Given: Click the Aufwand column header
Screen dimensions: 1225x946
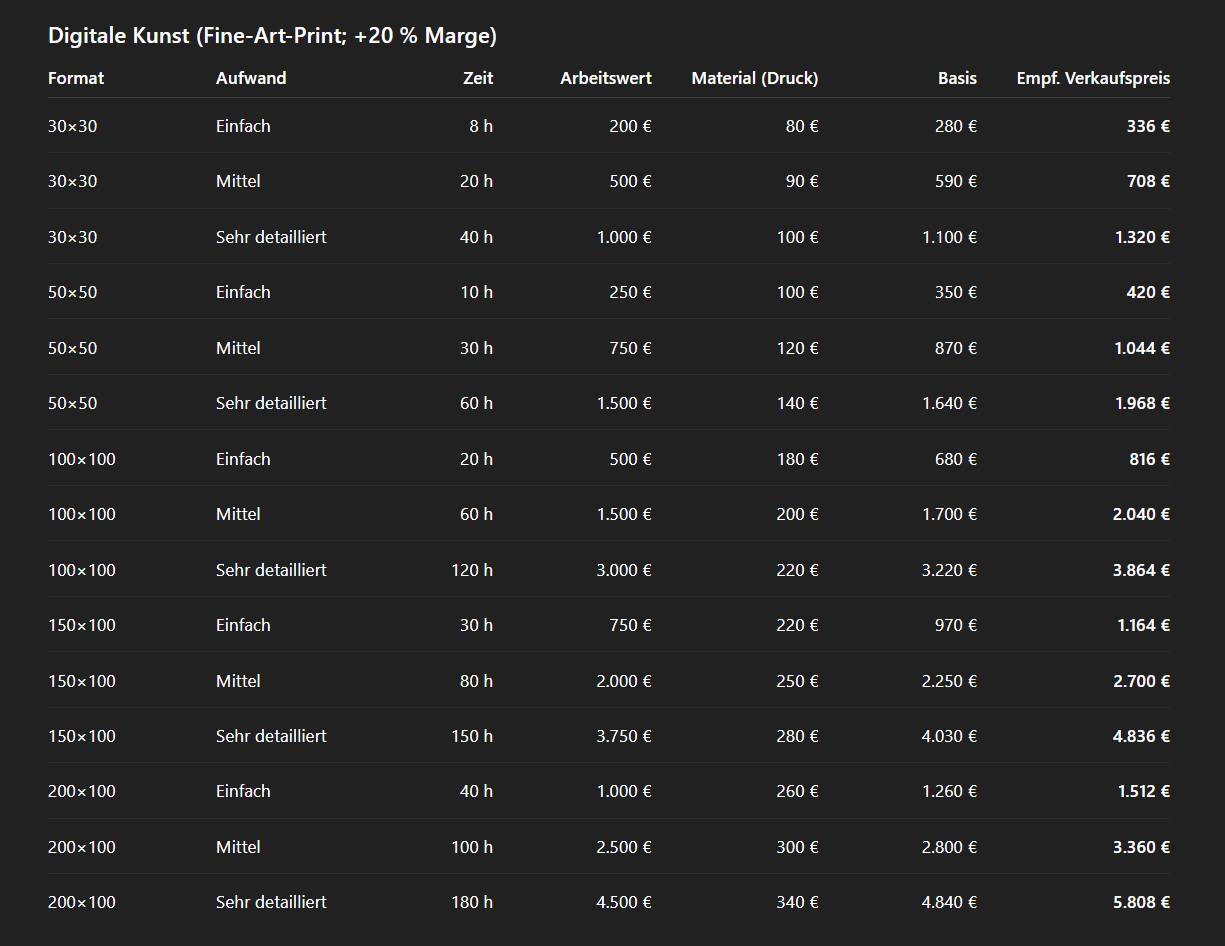Looking at the screenshot, I should (x=251, y=78).
